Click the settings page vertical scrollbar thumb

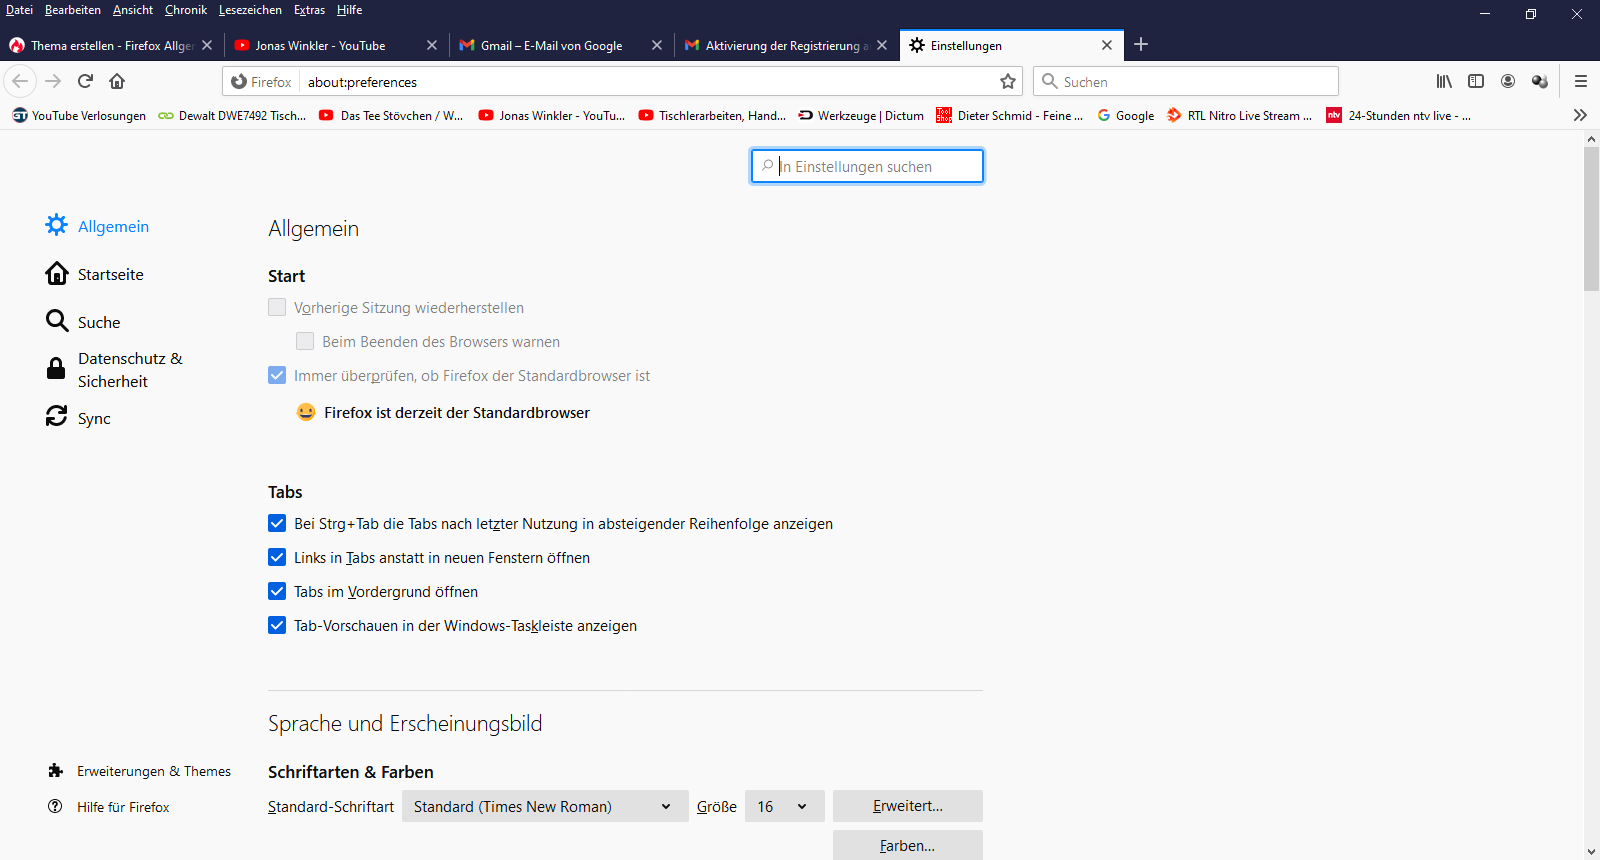click(x=1591, y=219)
